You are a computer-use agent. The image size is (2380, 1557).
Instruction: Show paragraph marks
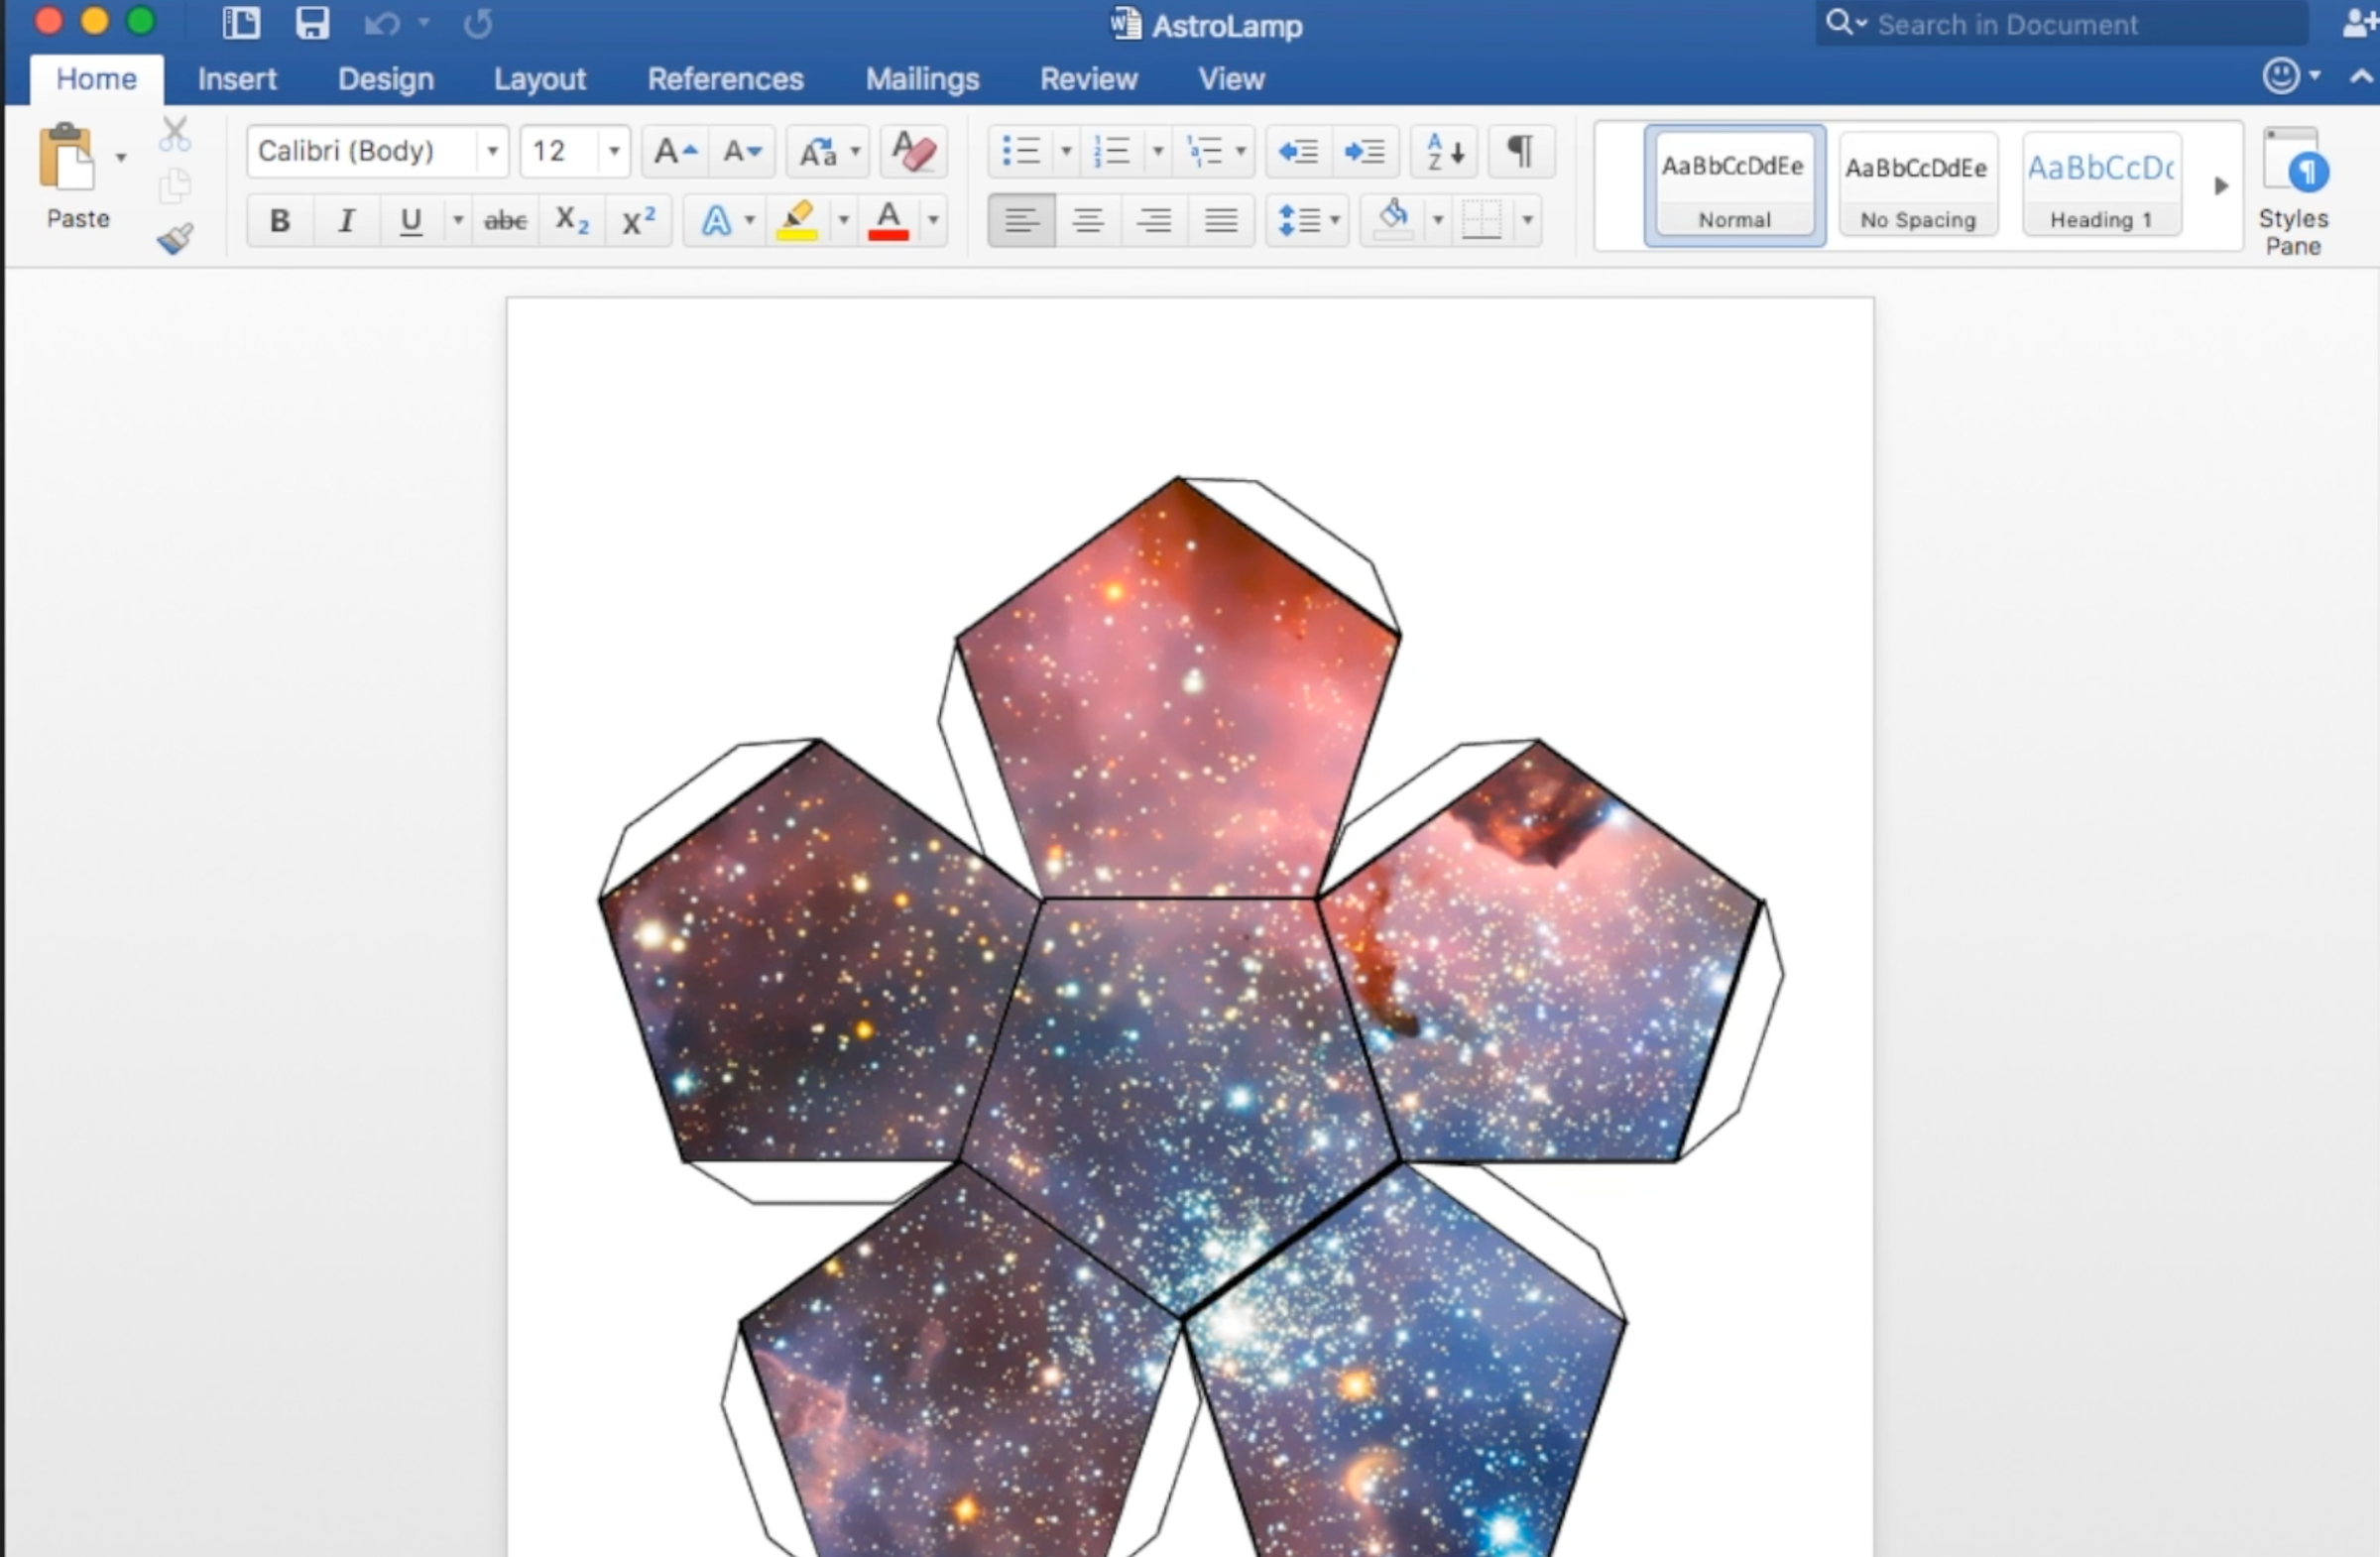1520,152
